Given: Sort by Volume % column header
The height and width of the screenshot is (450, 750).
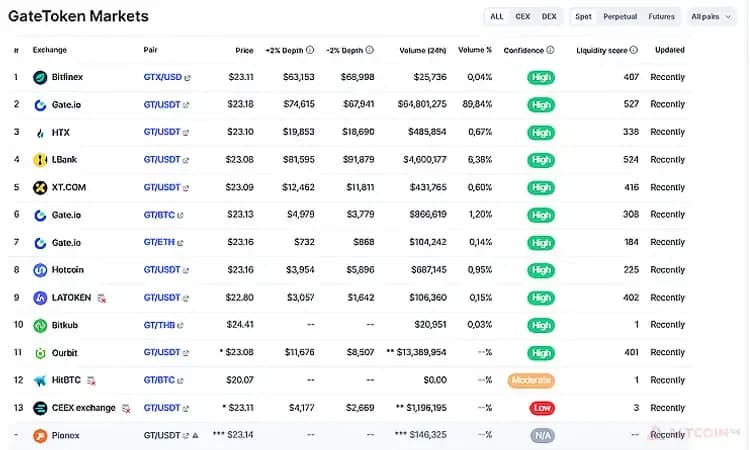Looking at the screenshot, I should [x=475, y=50].
